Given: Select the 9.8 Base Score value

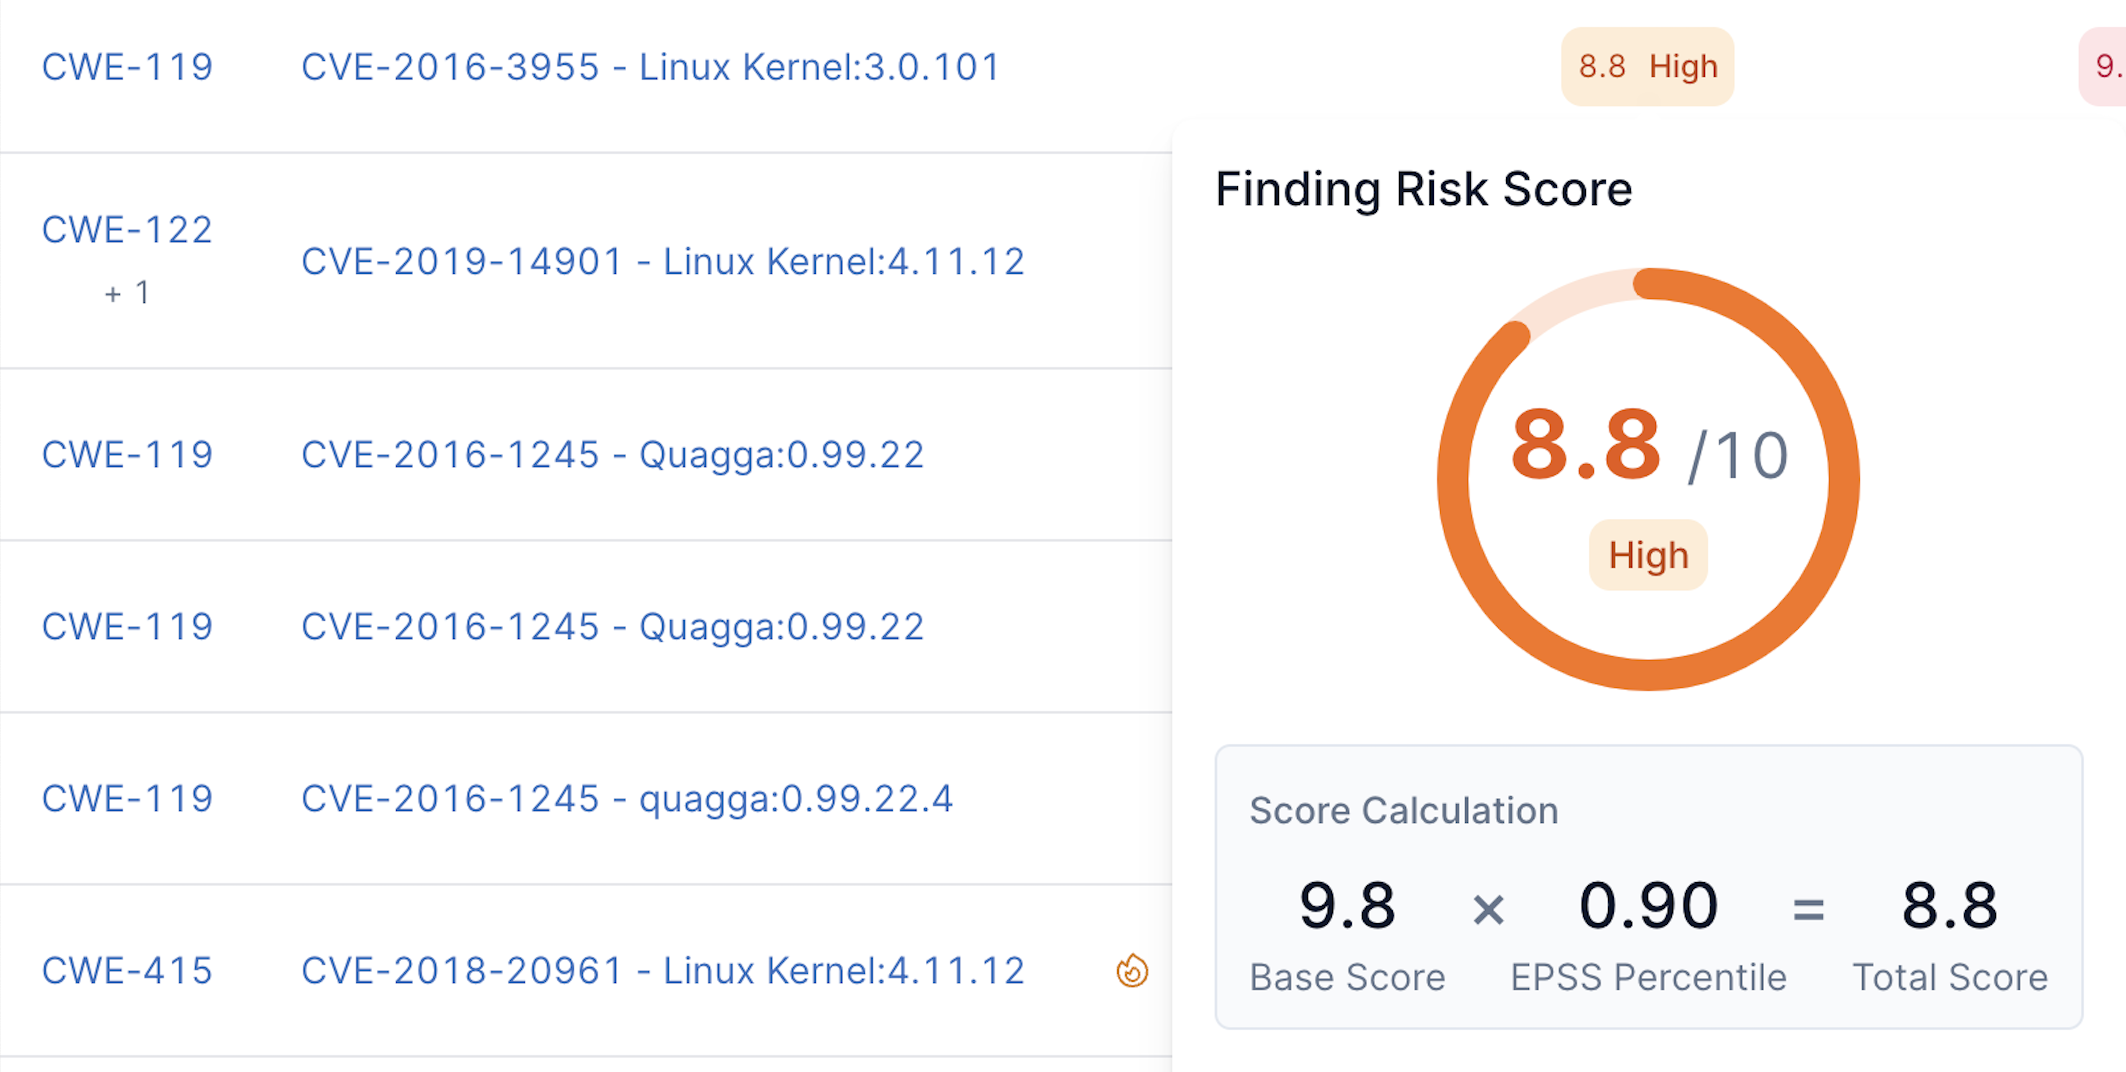Looking at the screenshot, I should [1347, 906].
